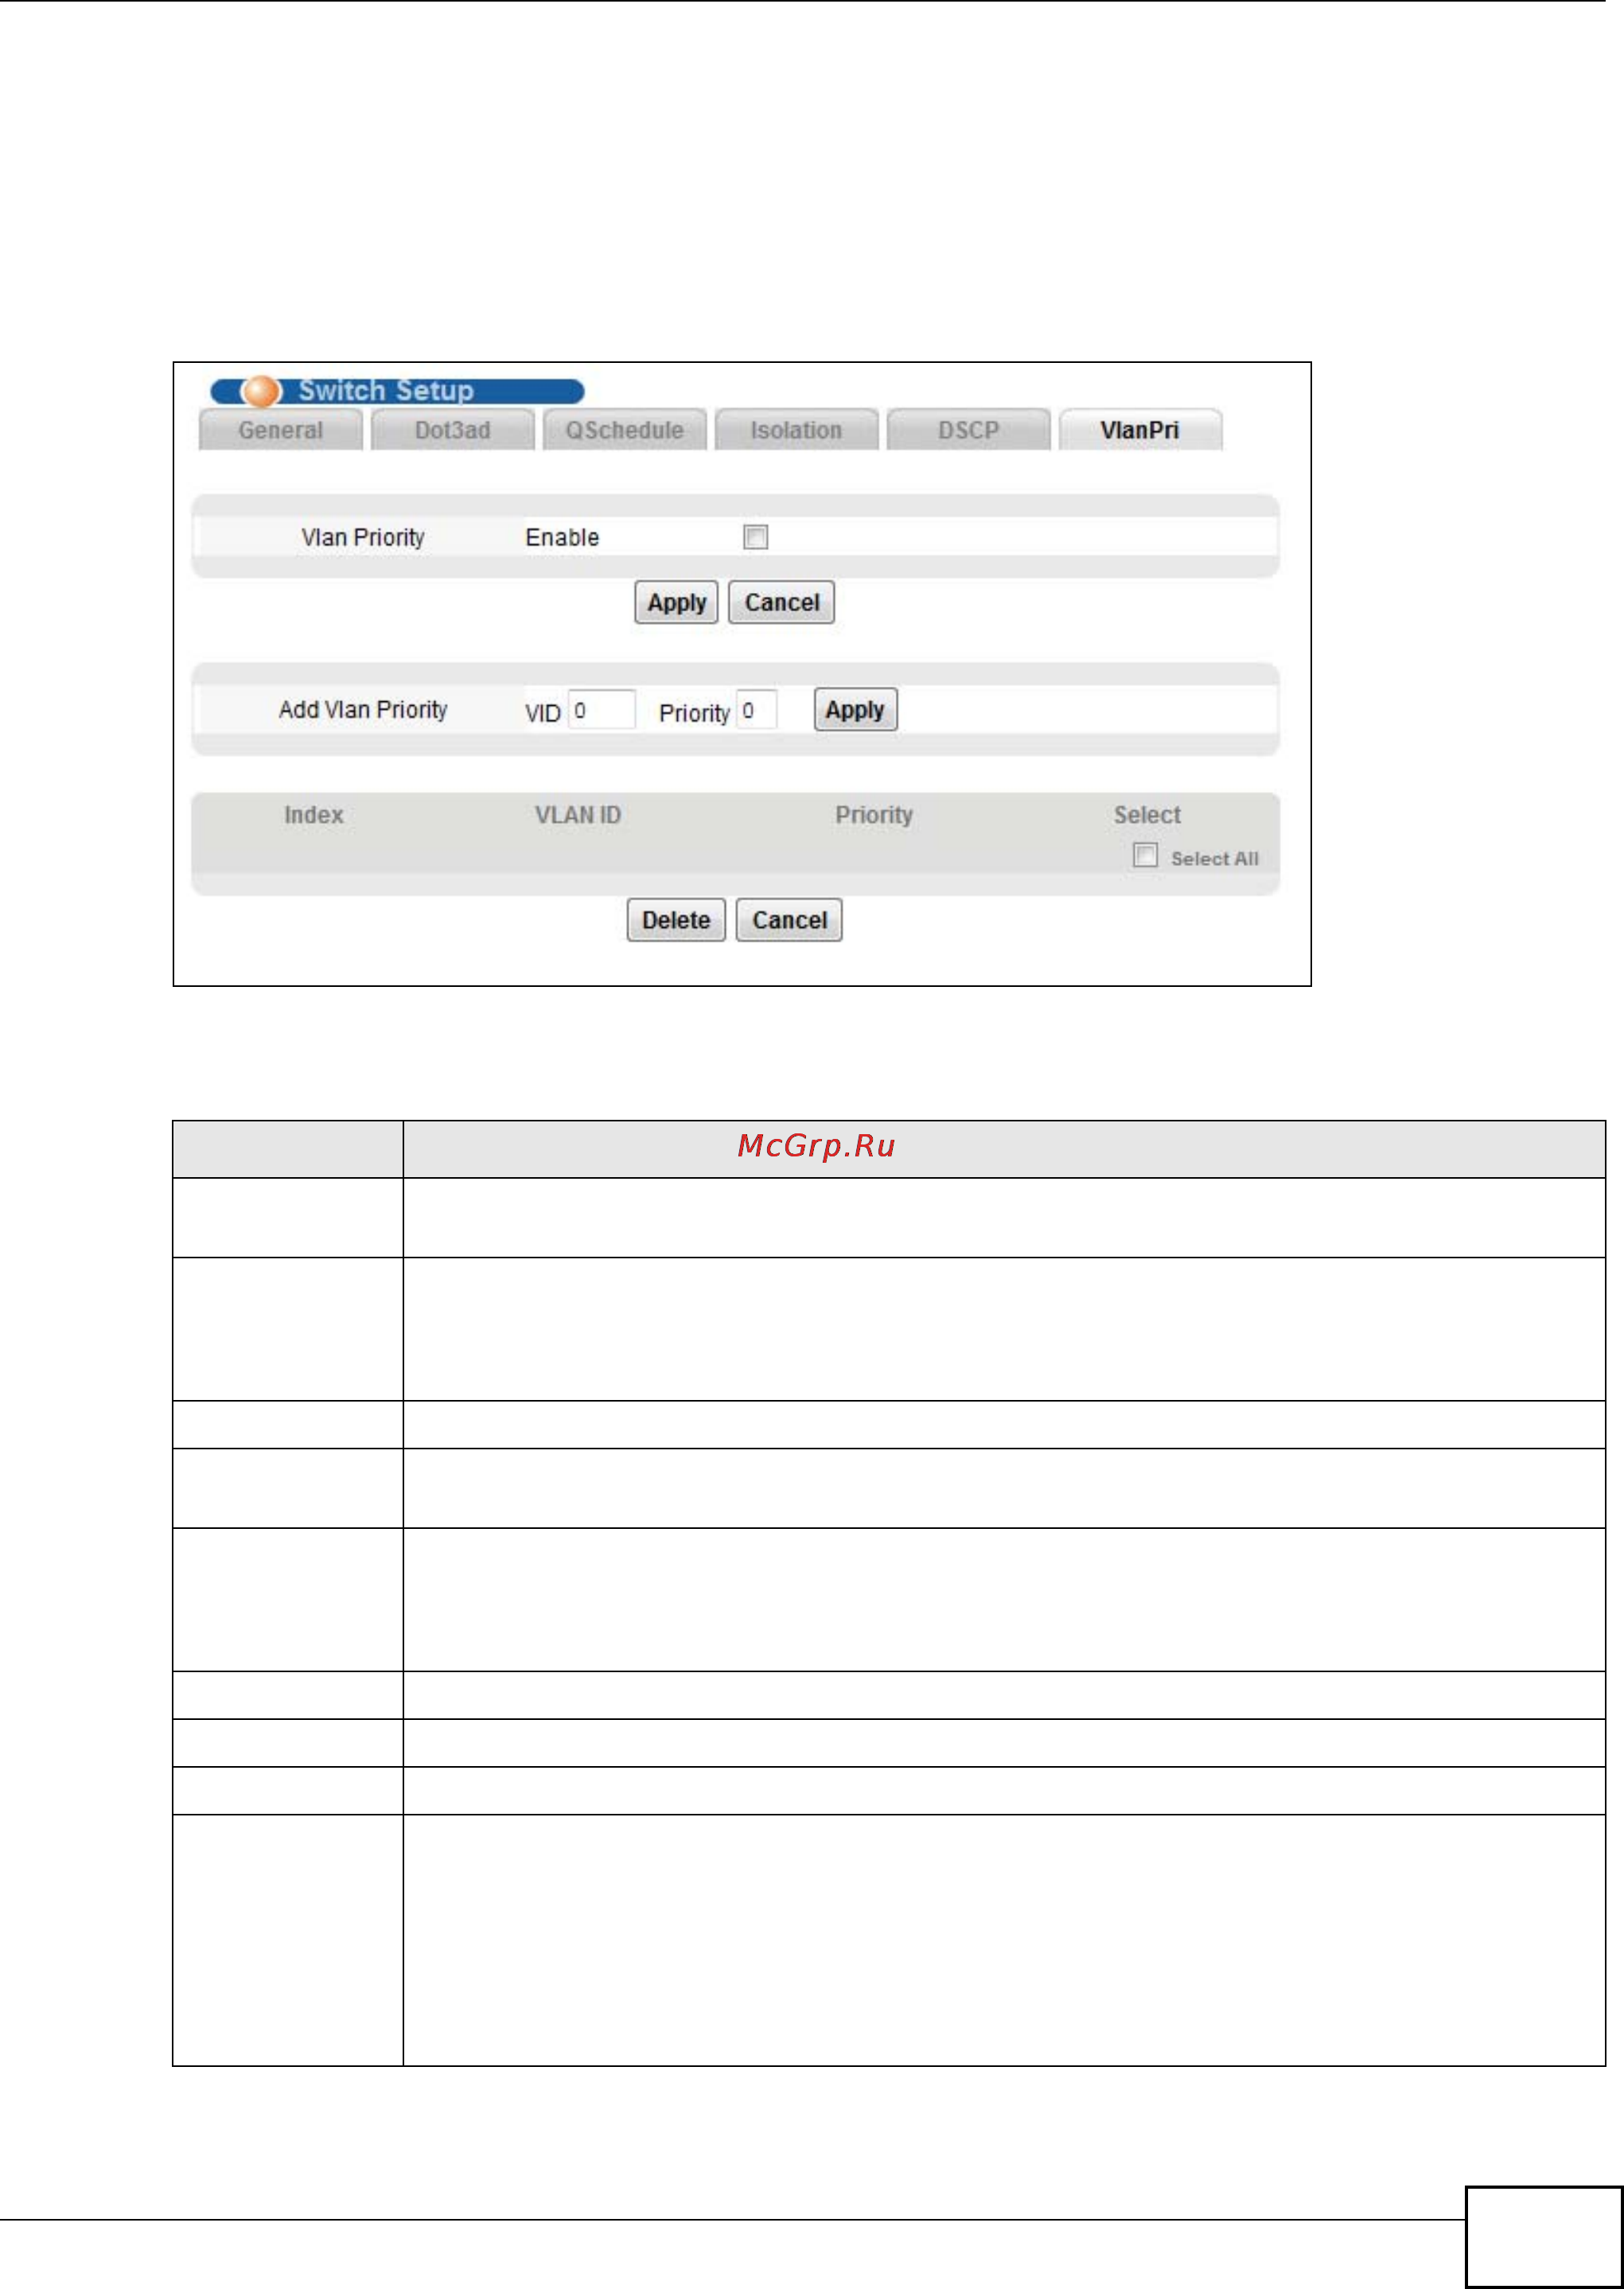Open the General tab
This screenshot has height=2289, width=1624.
280,430
